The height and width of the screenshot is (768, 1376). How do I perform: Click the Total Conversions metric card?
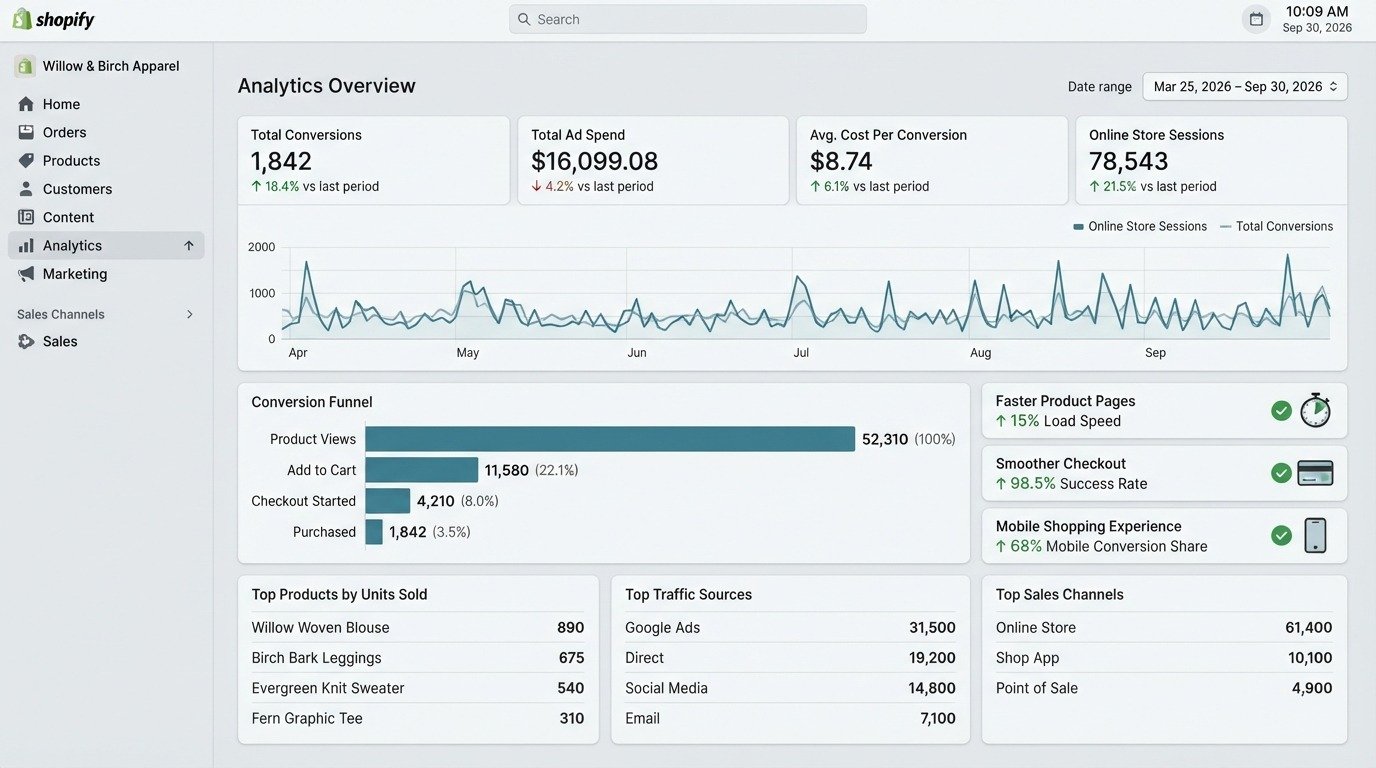click(x=374, y=161)
